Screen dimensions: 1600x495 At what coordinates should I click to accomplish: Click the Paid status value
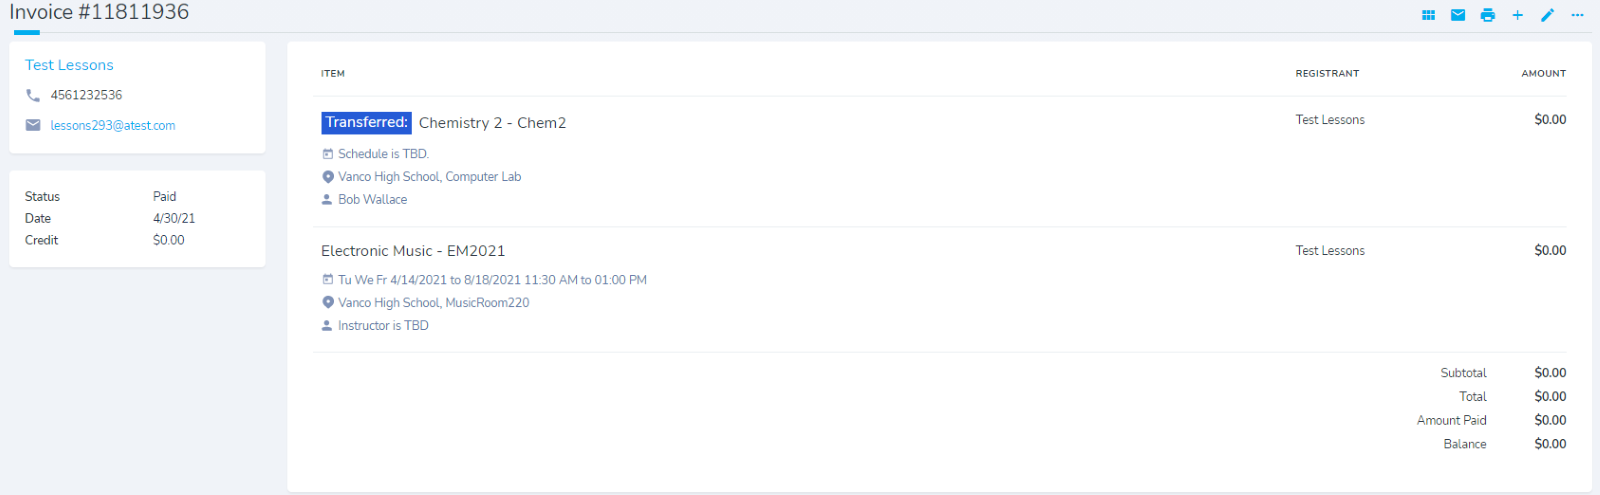tap(165, 197)
